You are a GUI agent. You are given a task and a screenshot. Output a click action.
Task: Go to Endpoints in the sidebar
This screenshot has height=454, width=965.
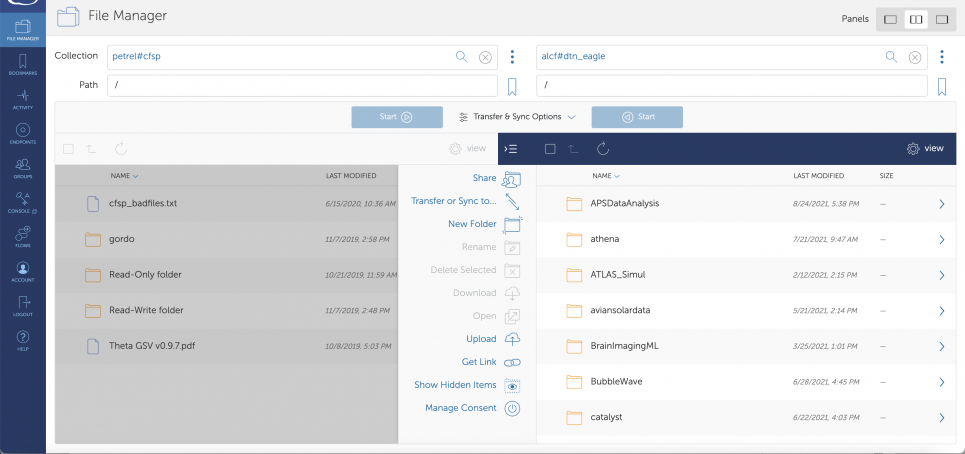(x=22, y=133)
